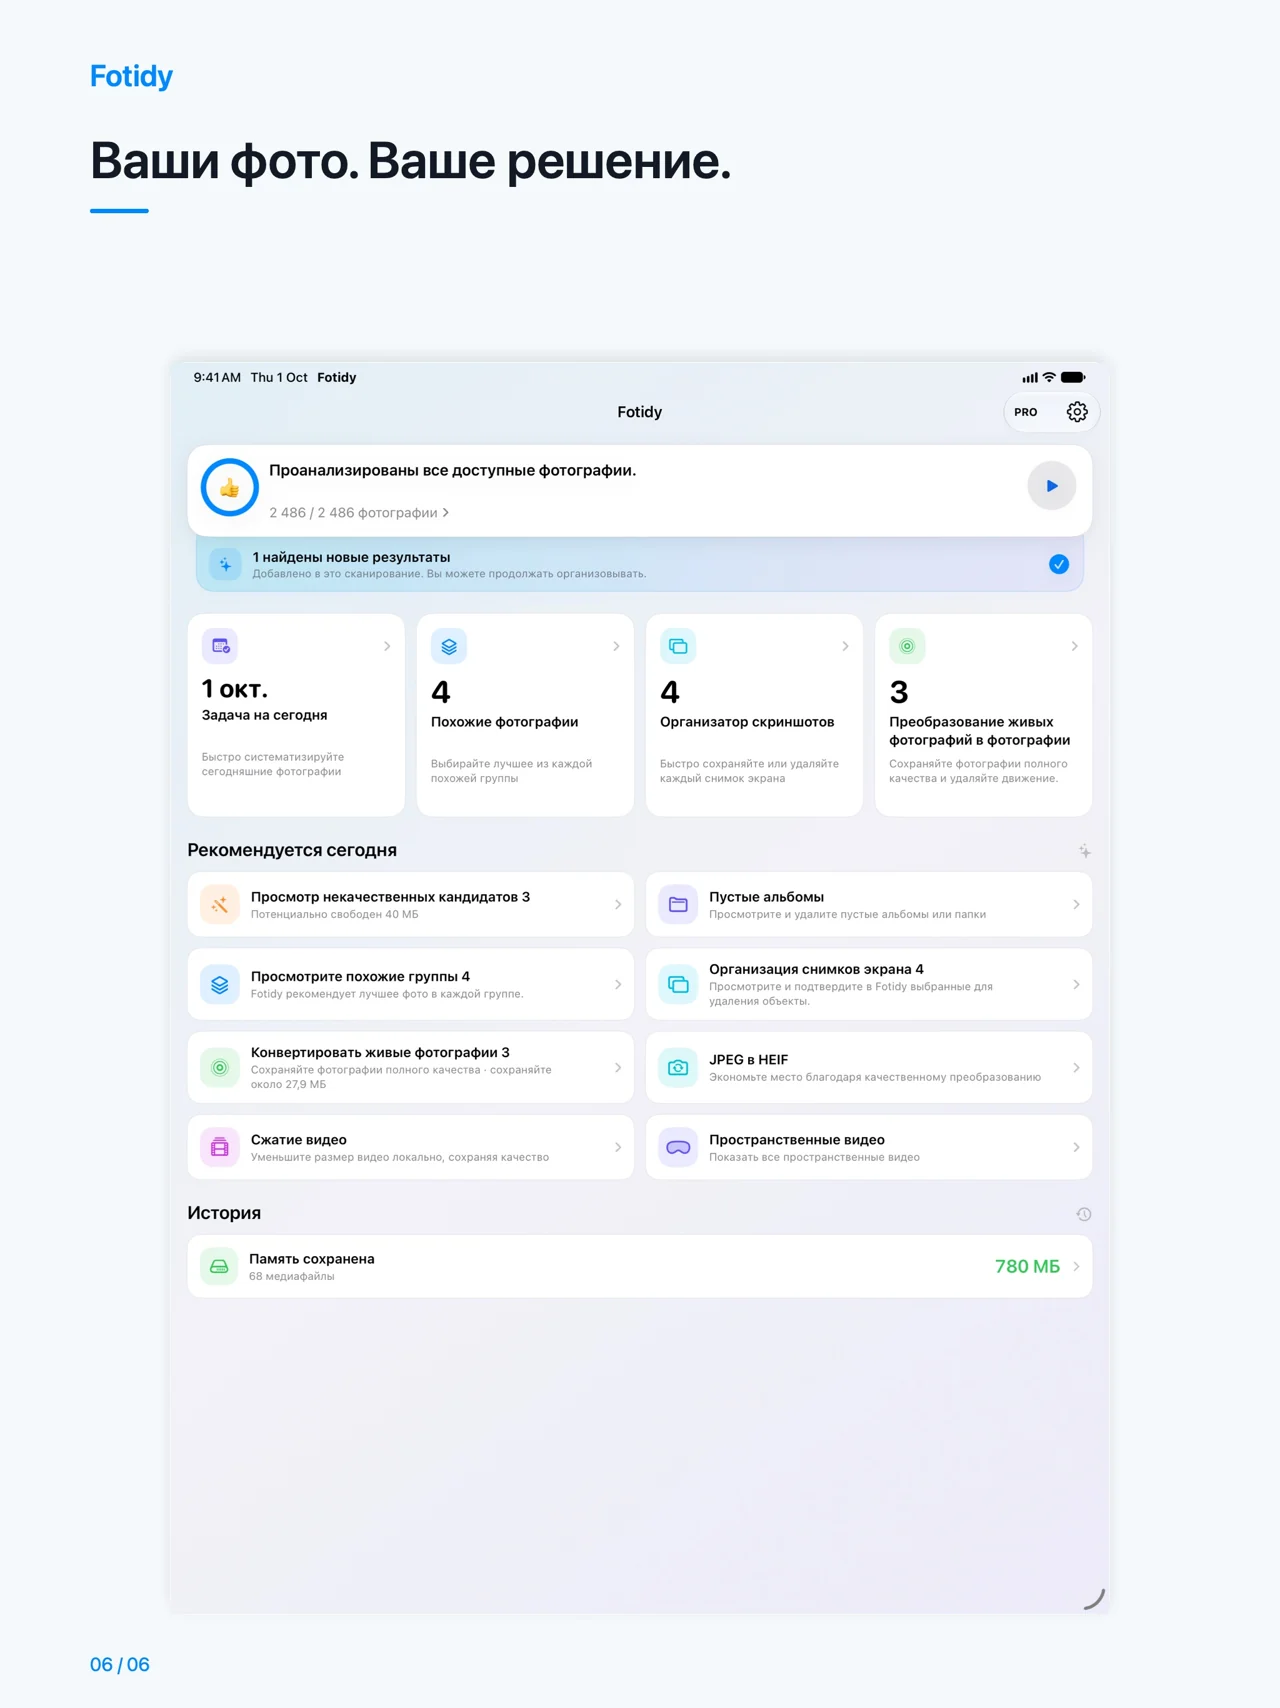Click the live photo icon on conversion card
Viewport: 1280px width, 1708px height.
click(x=907, y=646)
